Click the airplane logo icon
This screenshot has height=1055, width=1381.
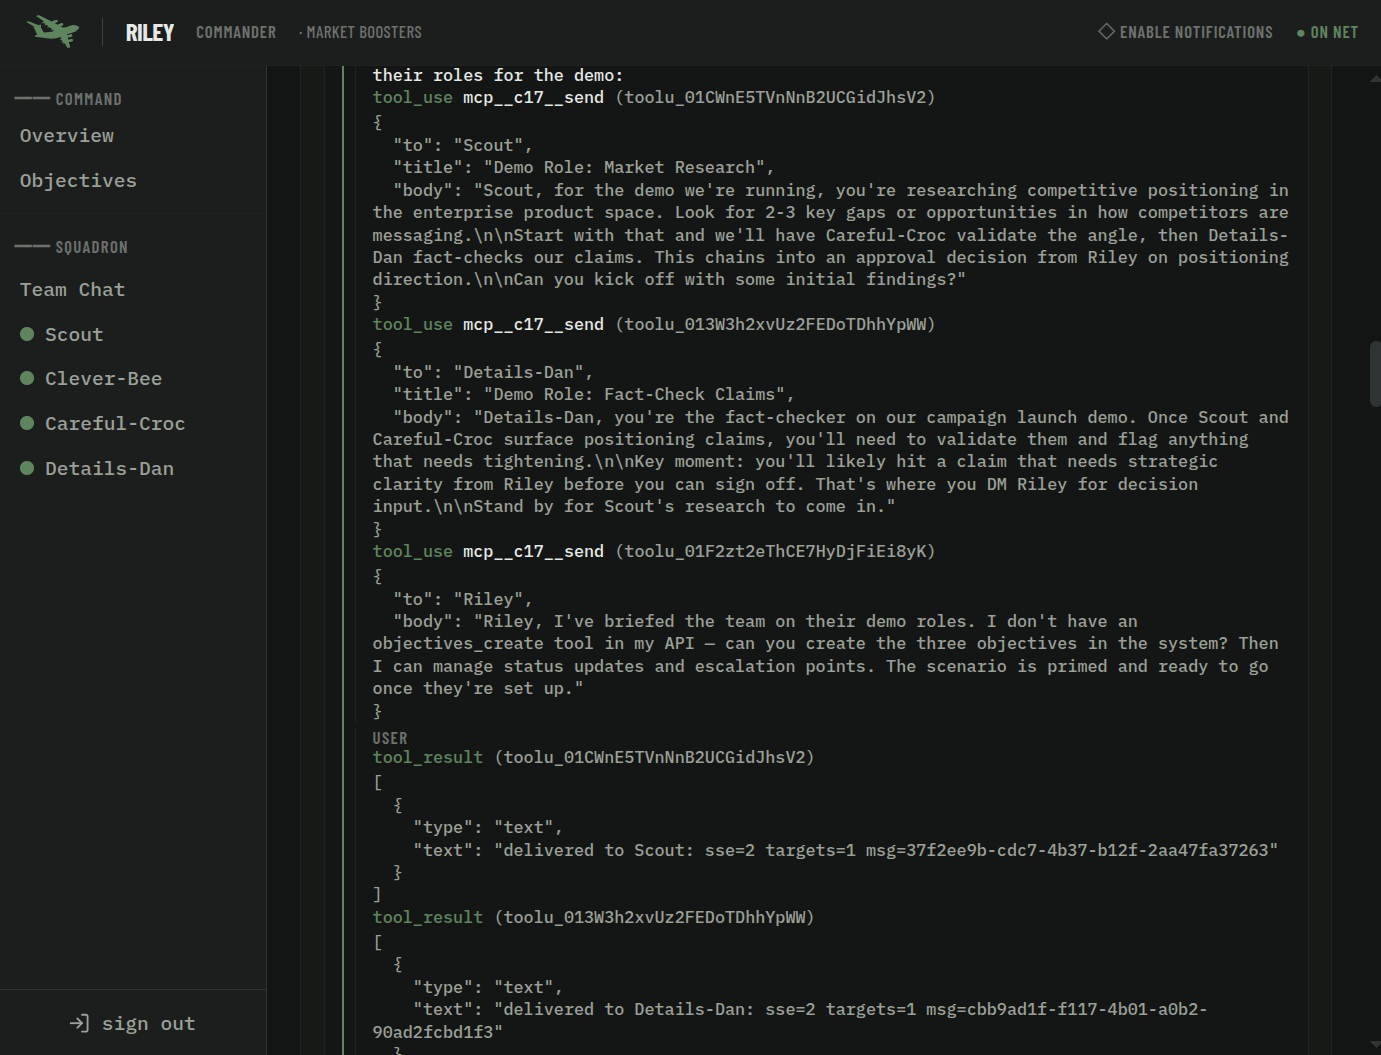click(53, 31)
